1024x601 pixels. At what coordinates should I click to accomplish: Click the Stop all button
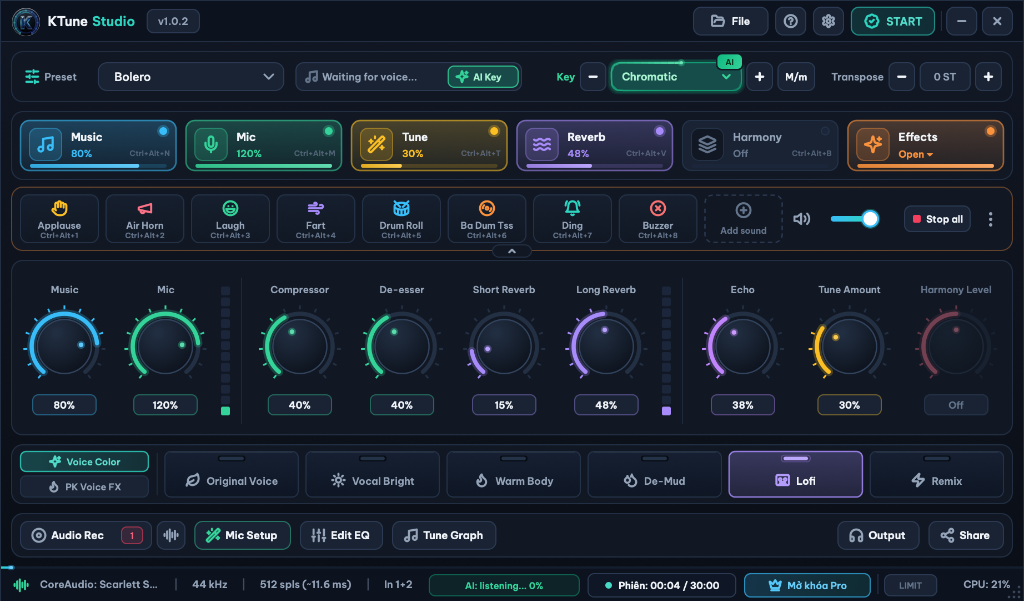(x=937, y=219)
